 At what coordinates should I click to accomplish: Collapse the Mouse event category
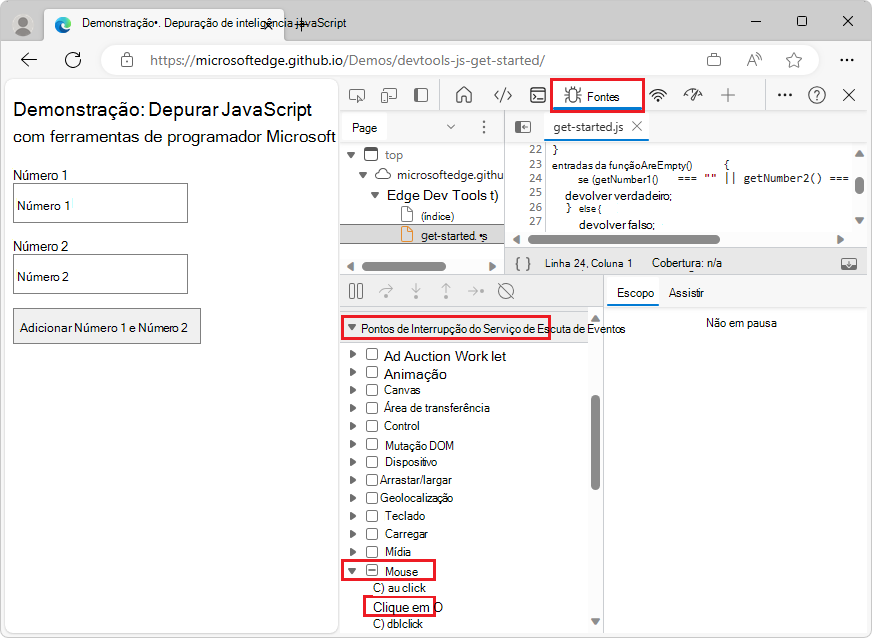tap(352, 571)
